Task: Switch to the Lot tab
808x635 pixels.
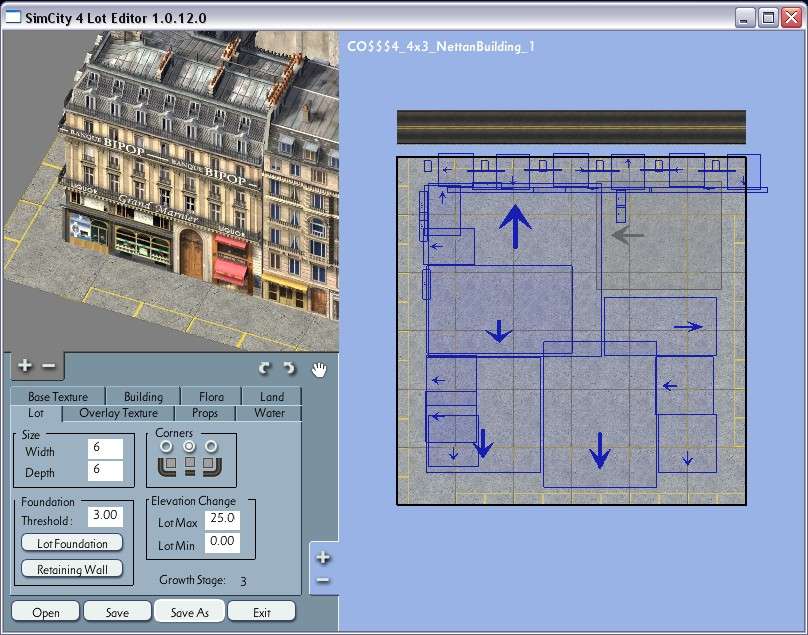Action: [x=36, y=413]
